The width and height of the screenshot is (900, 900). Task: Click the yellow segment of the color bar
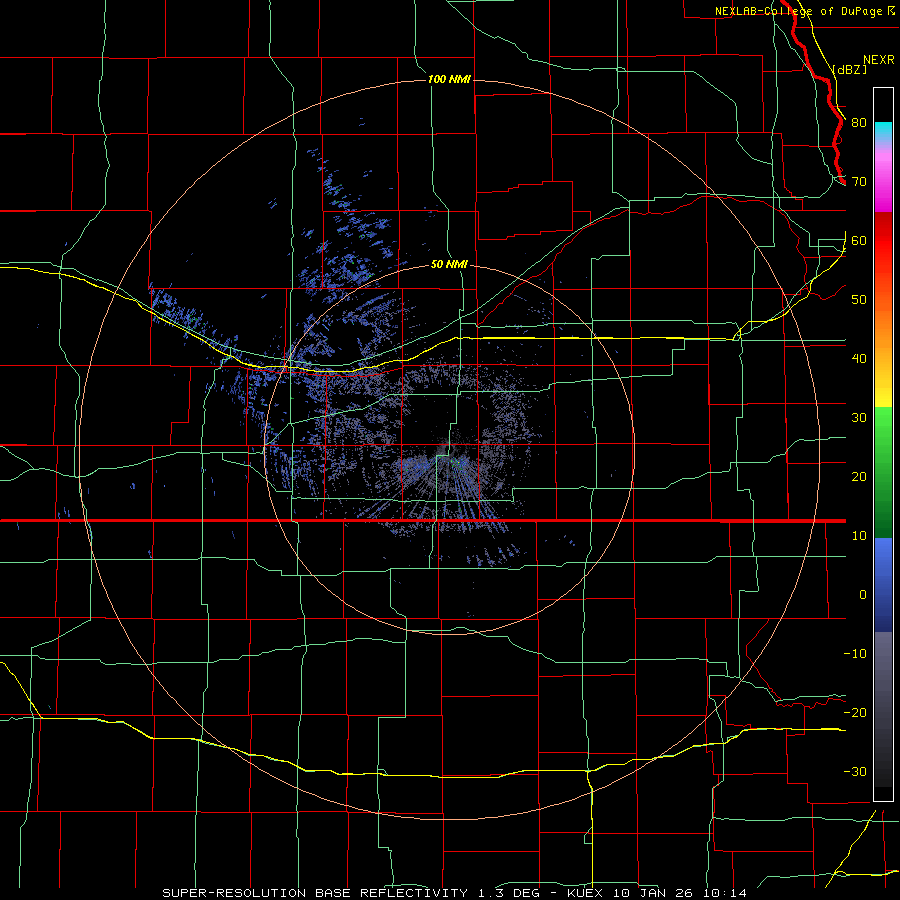click(883, 390)
